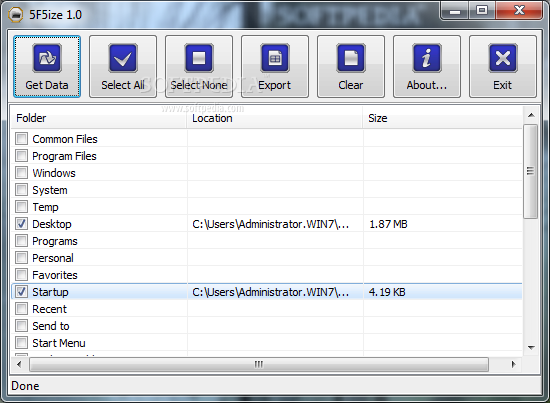Sort by the Folder column header
550x403 pixels.
tap(99, 118)
